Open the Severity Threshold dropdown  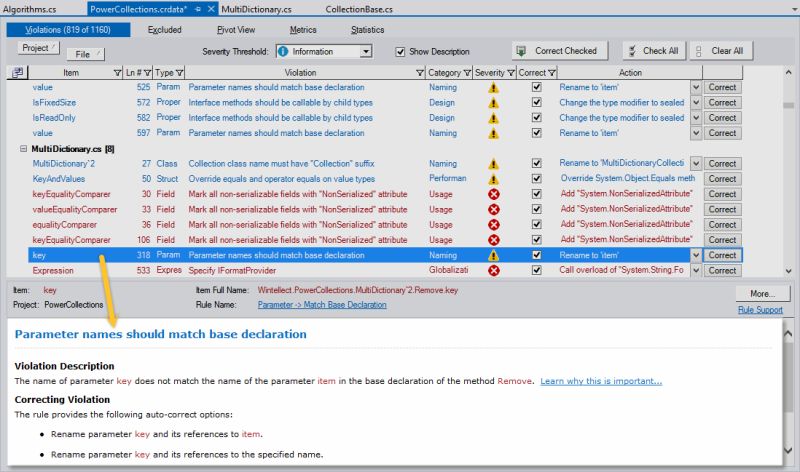click(366, 52)
